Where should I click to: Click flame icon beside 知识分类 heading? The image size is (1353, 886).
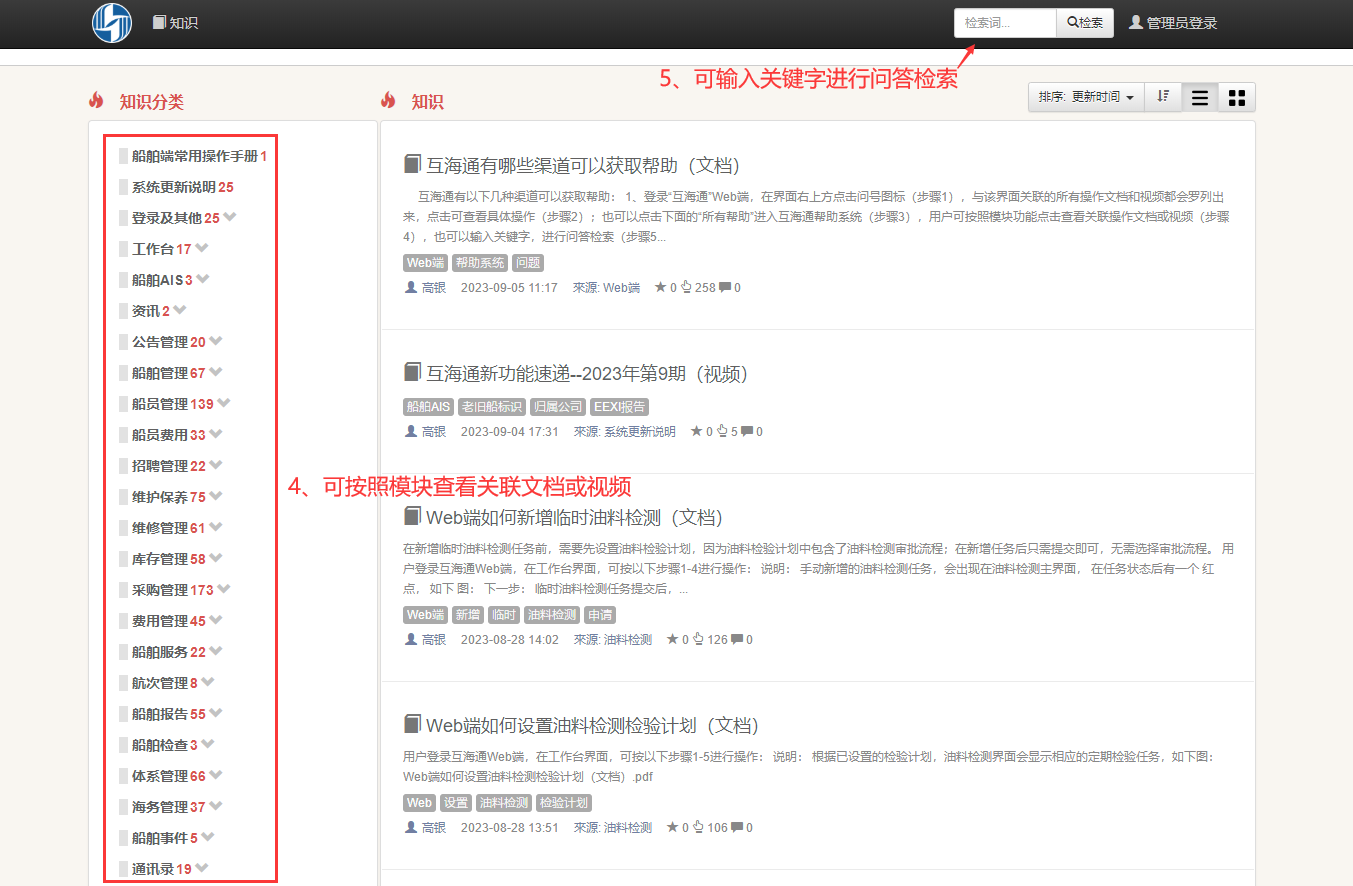pyautogui.click(x=97, y=100)
